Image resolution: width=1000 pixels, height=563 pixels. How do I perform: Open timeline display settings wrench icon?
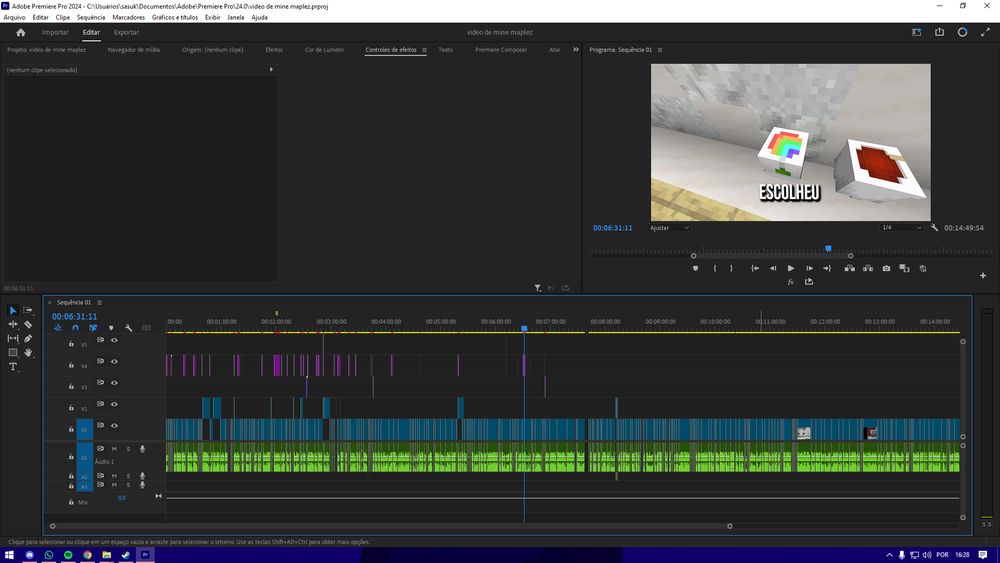point(128,327)
